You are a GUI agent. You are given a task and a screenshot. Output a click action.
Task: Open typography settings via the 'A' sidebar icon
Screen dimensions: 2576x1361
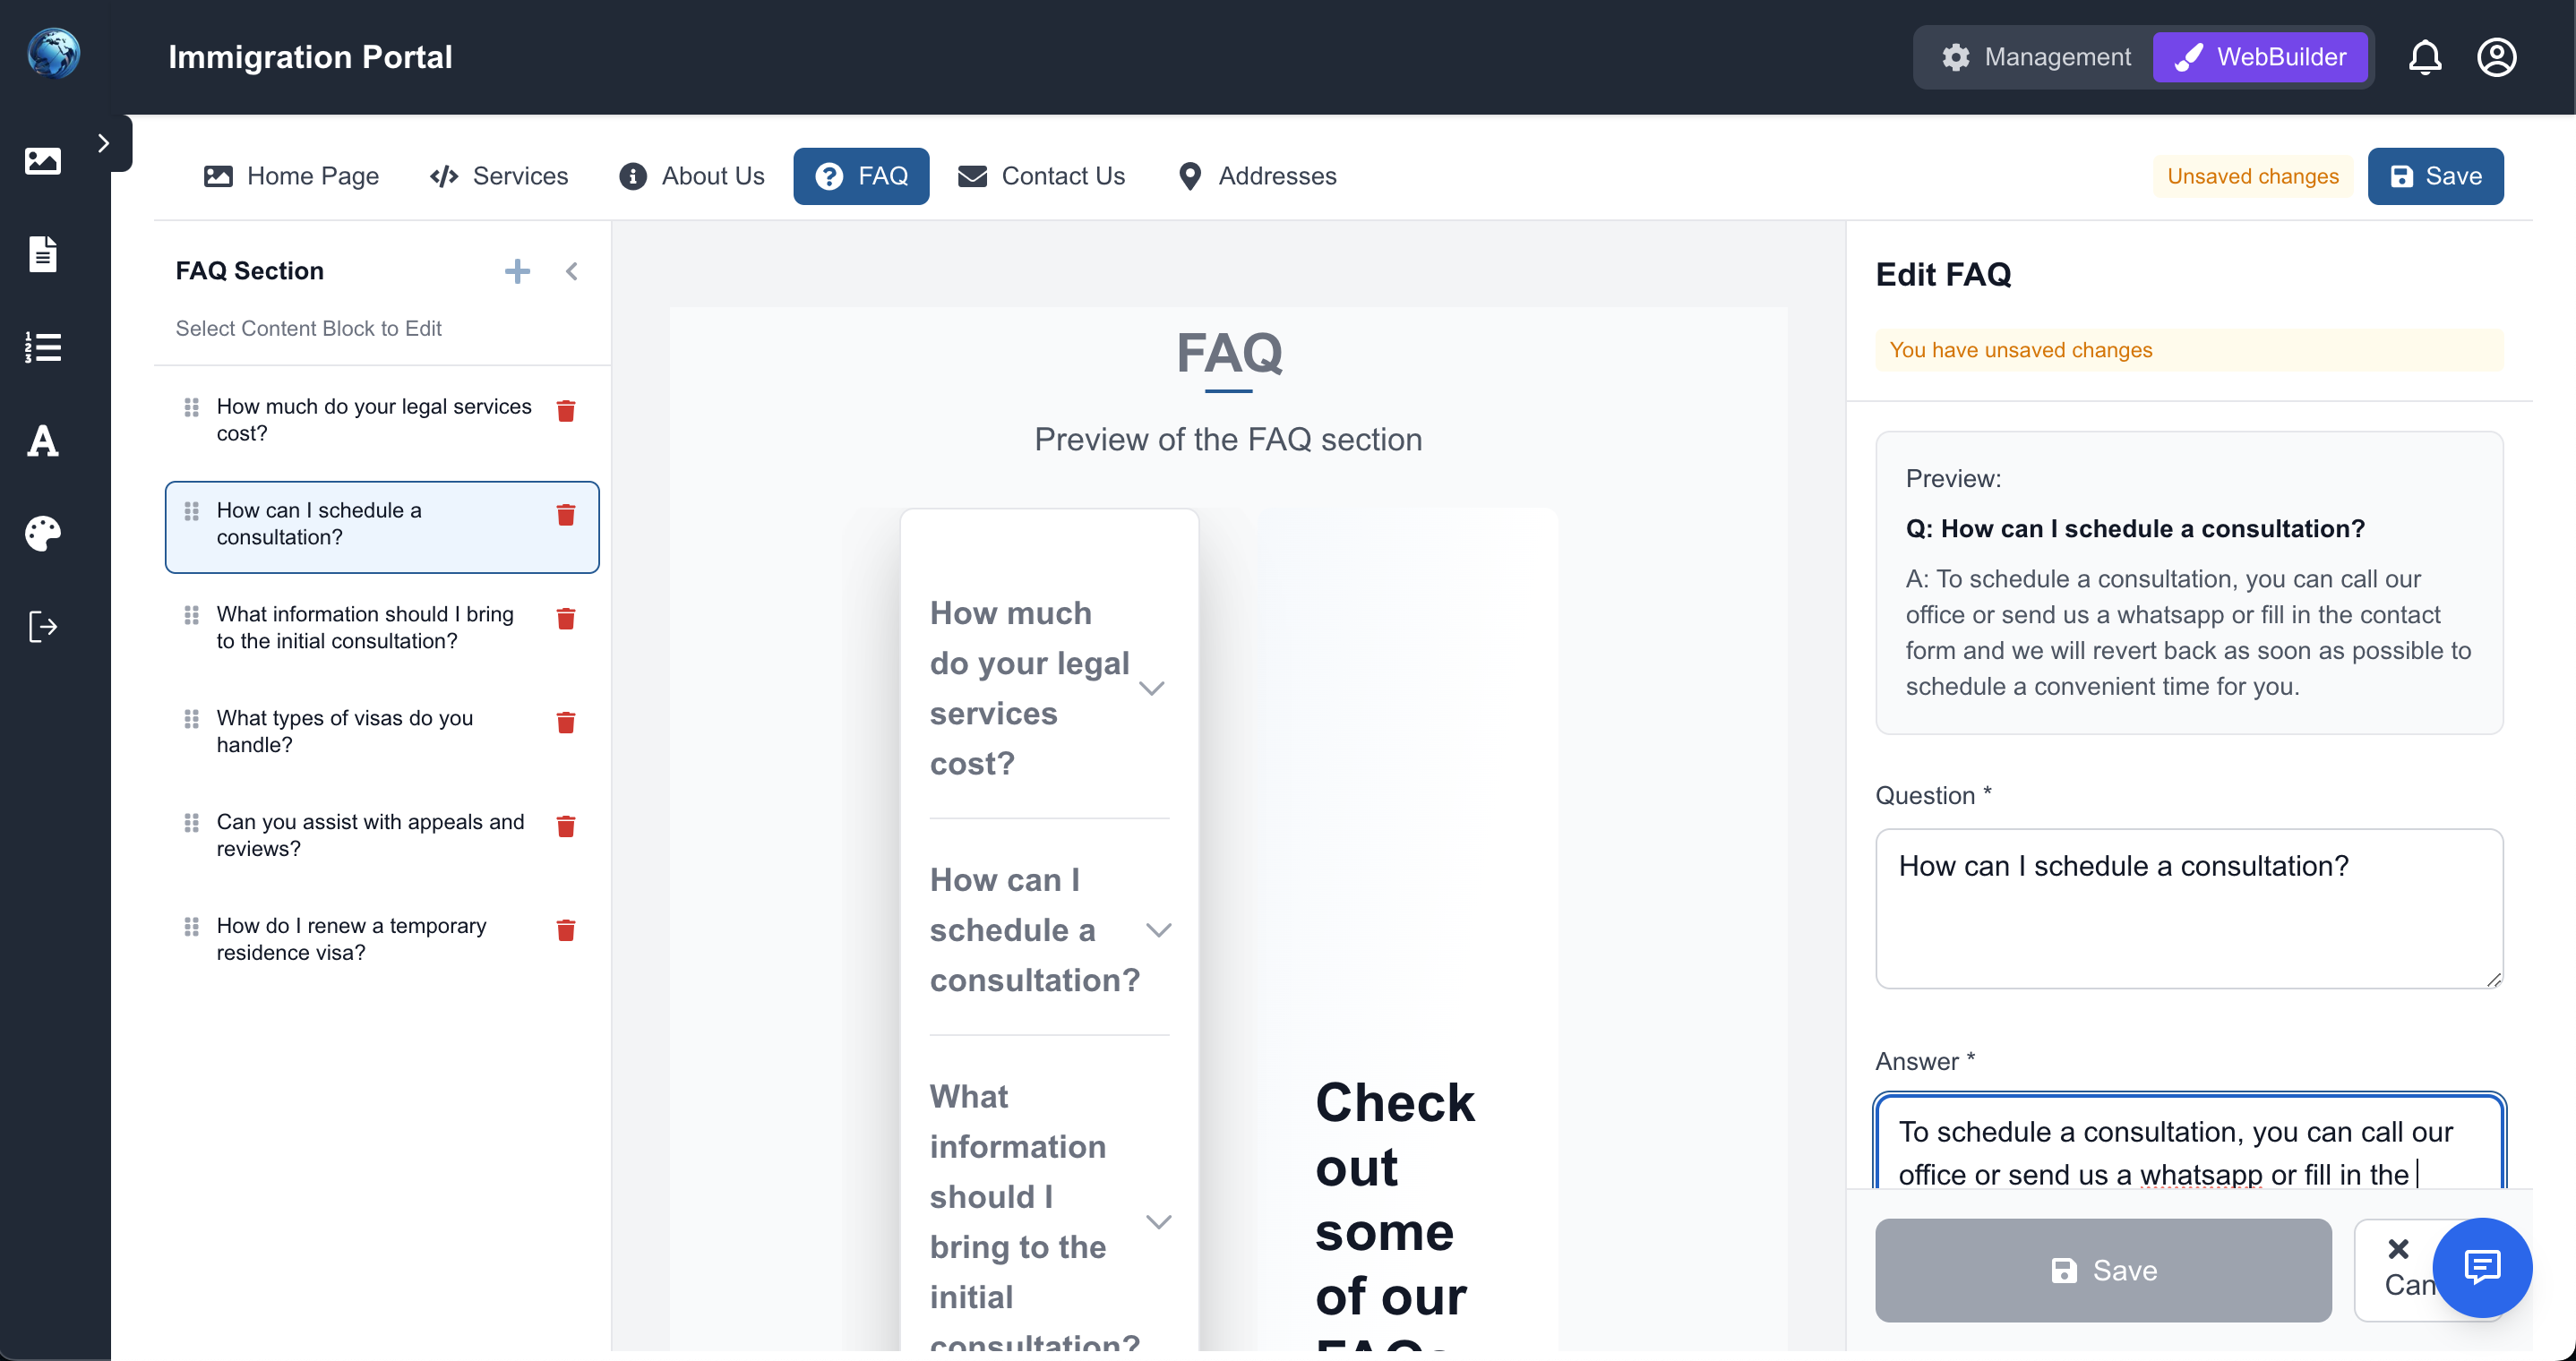(42, 441)
